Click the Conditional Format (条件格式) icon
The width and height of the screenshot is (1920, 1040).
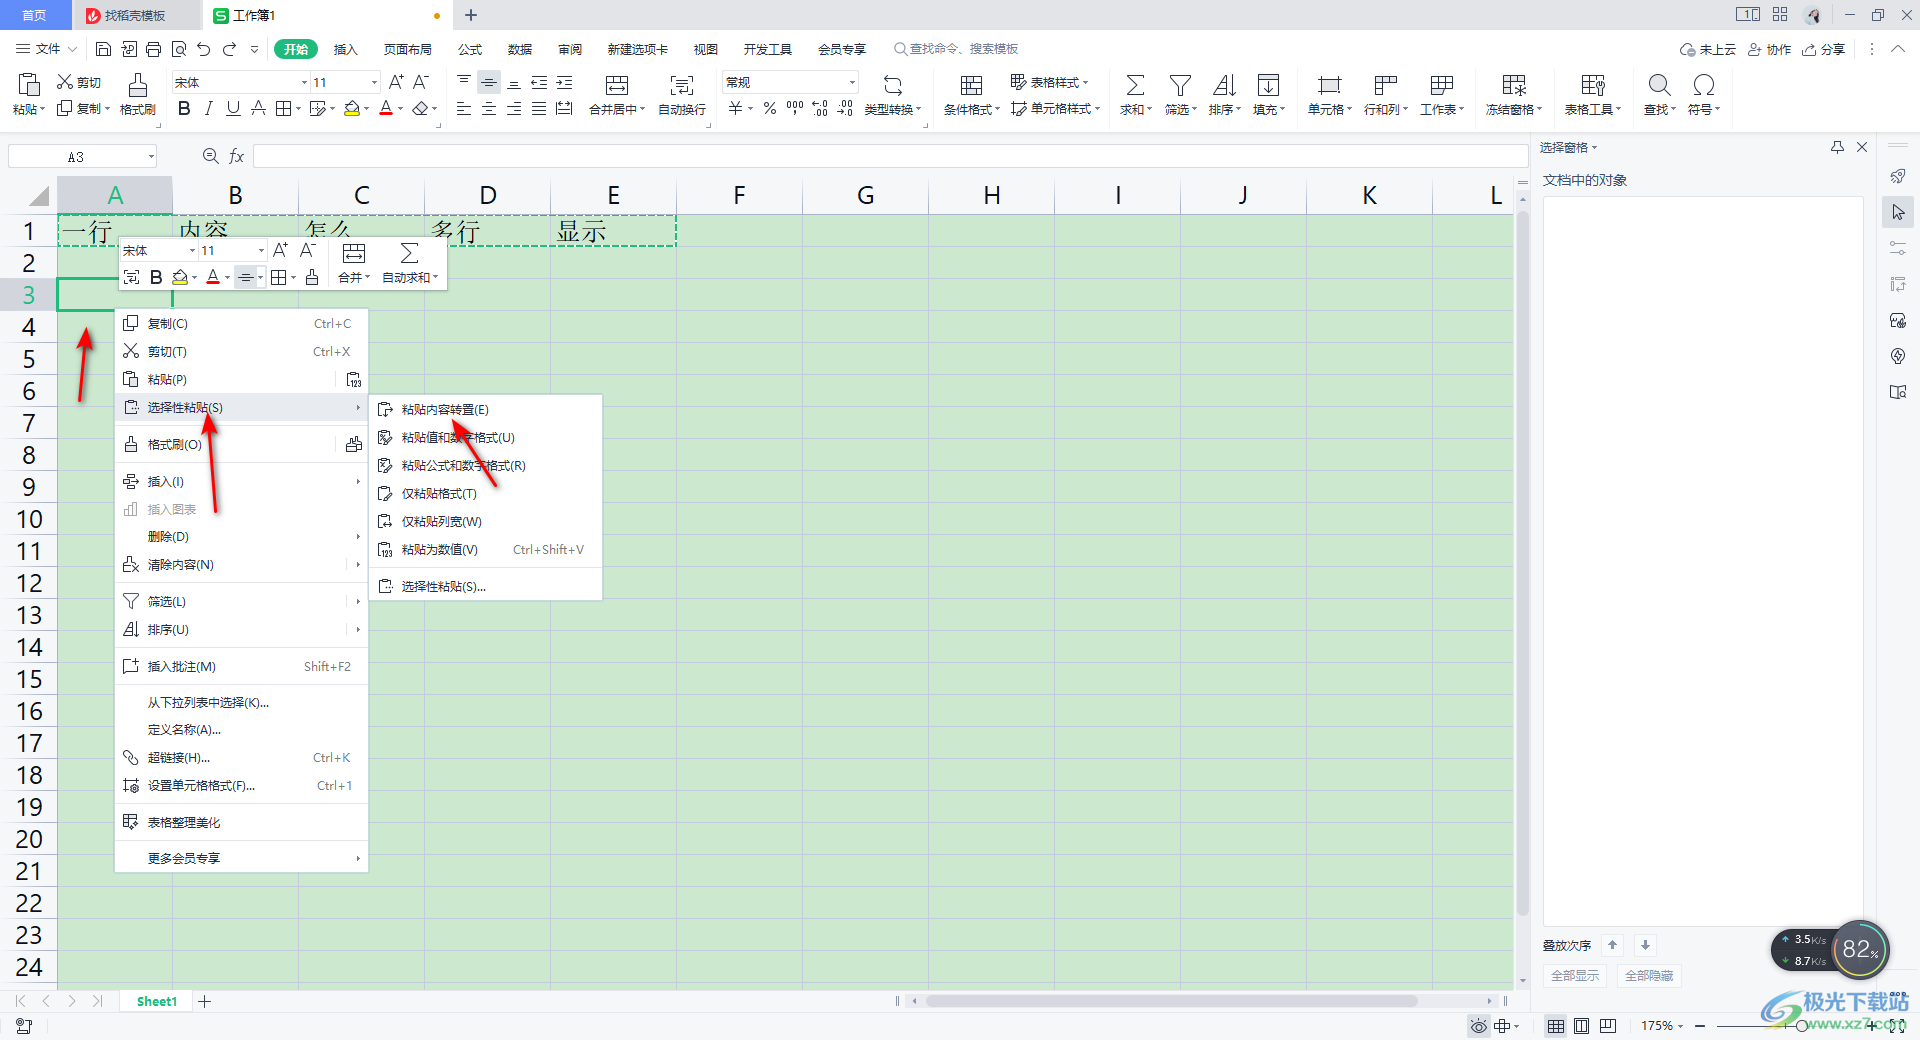(971, 85)
